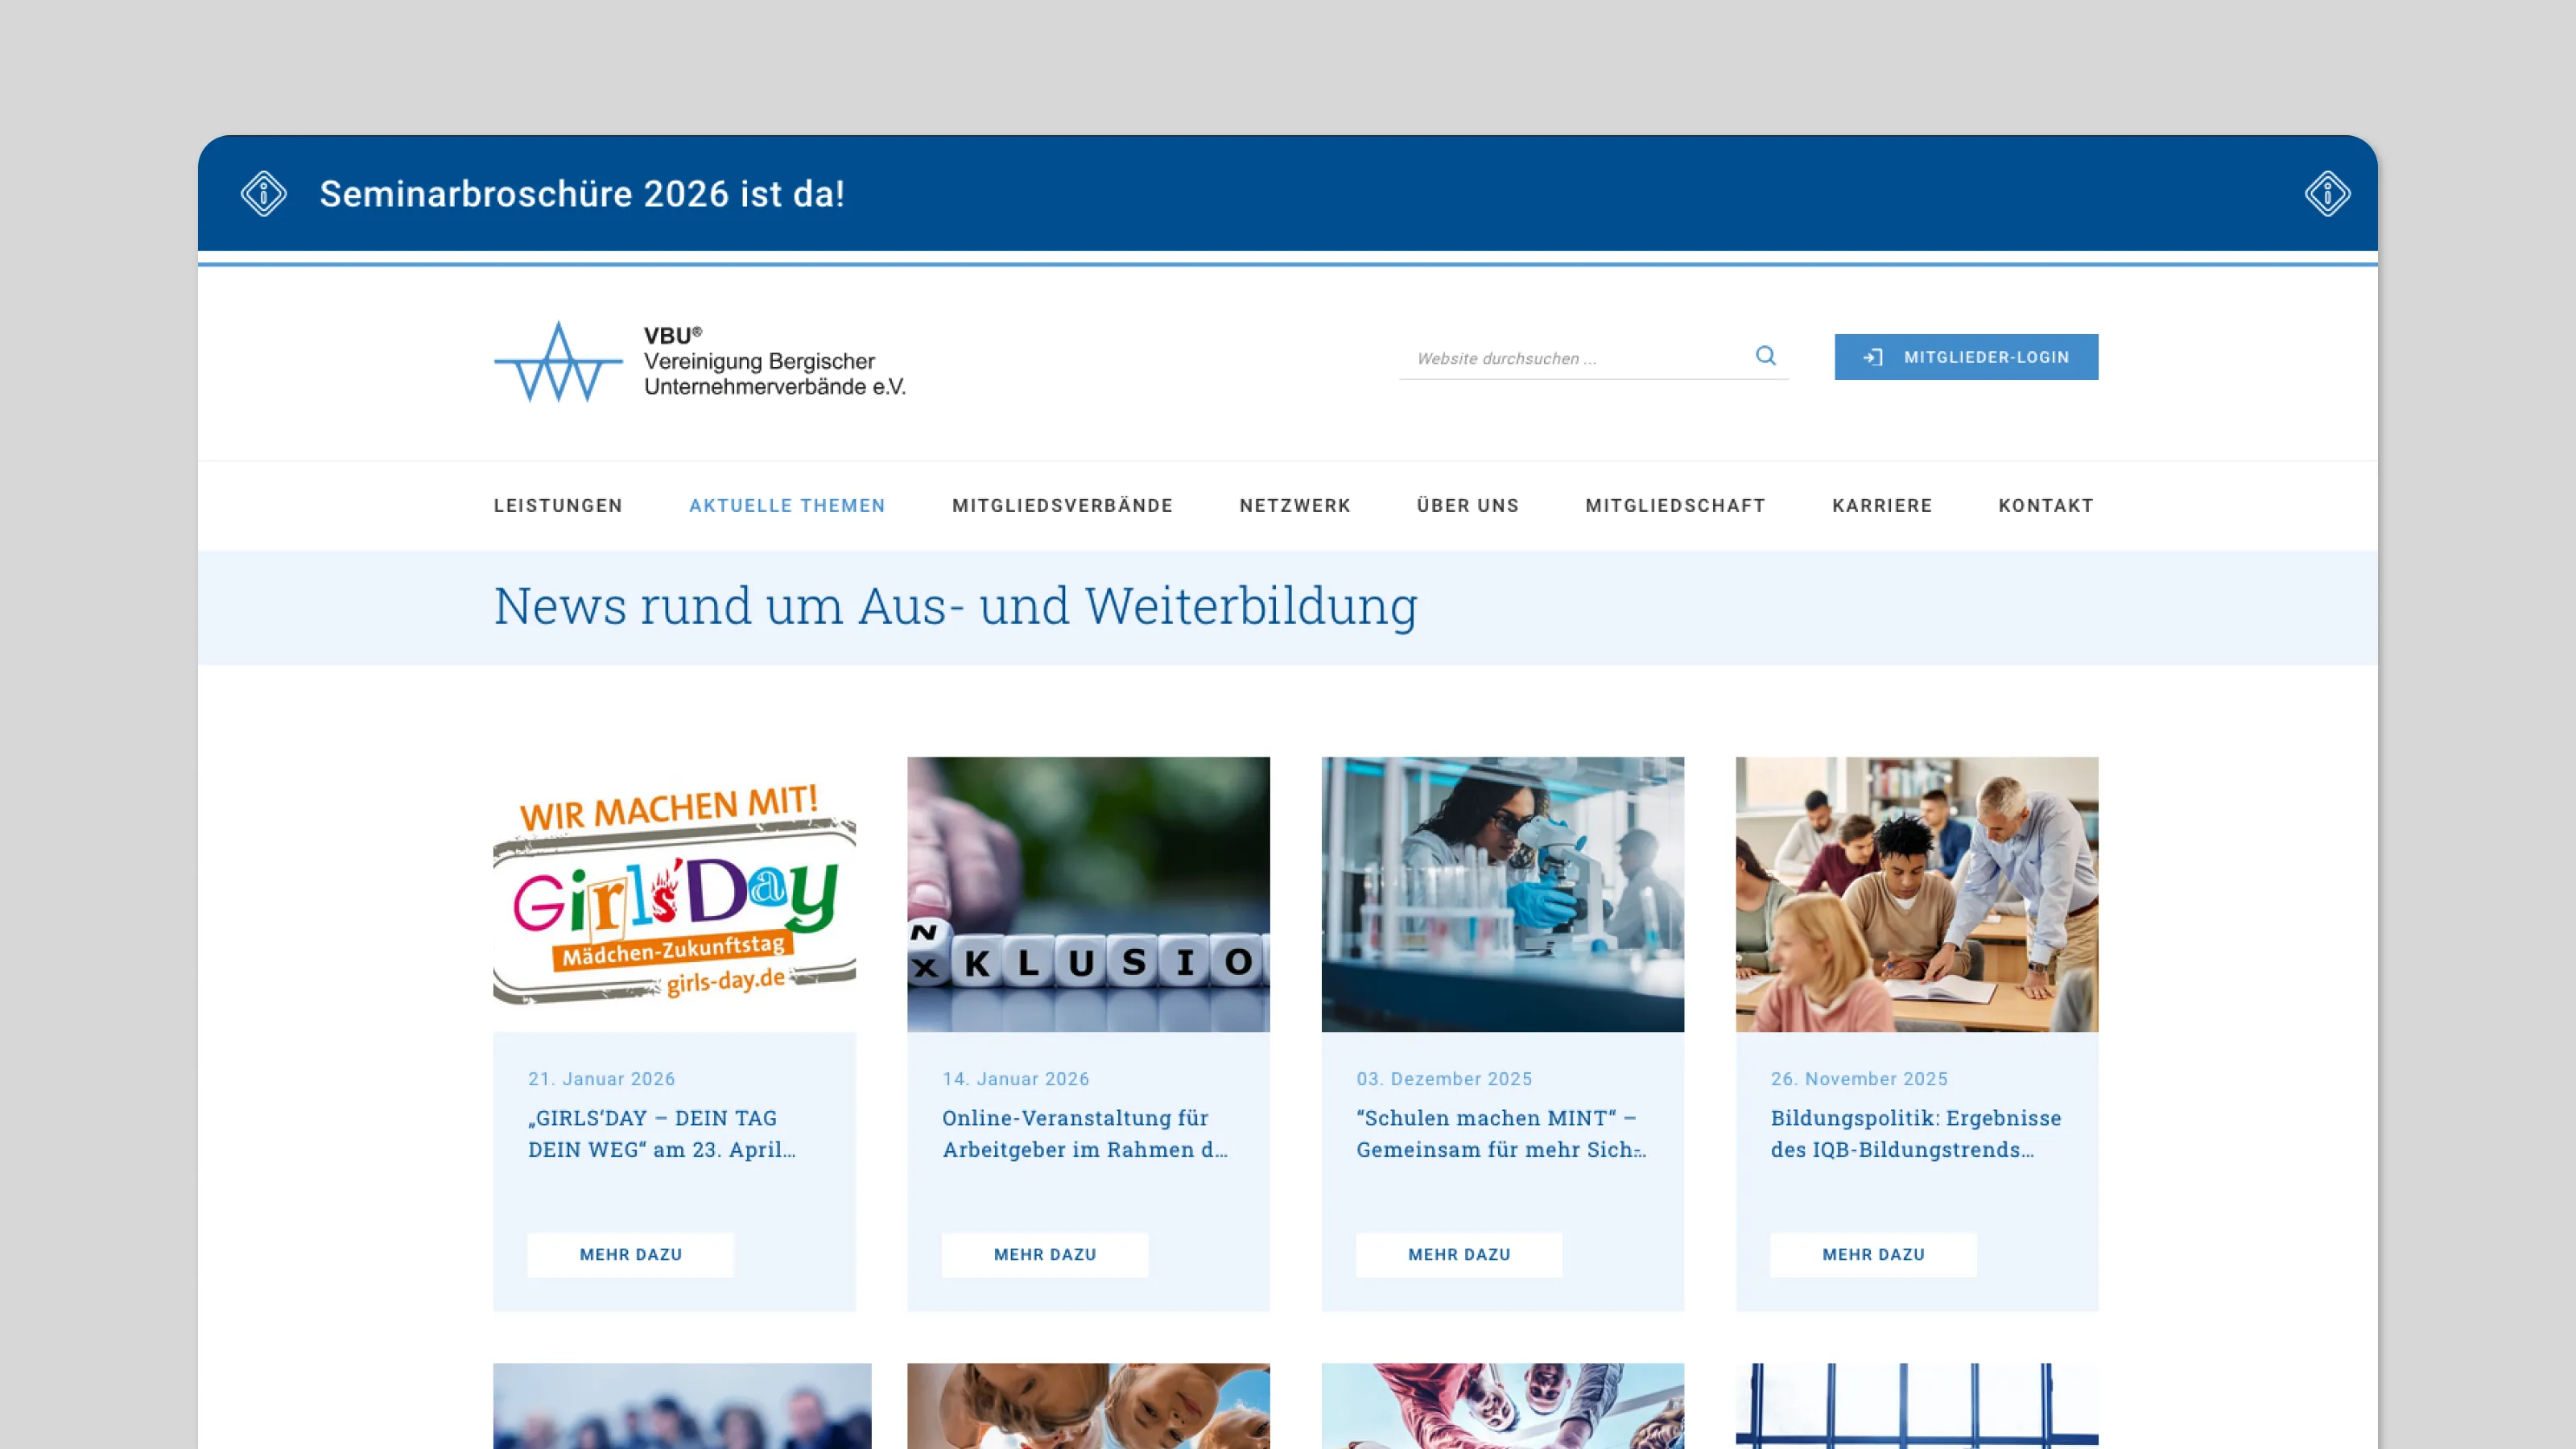The height and width of the screenshot is (1449, 2576).
Task: Open the Inklusion letter-dice thumbnail
Action: (1088, 893)
